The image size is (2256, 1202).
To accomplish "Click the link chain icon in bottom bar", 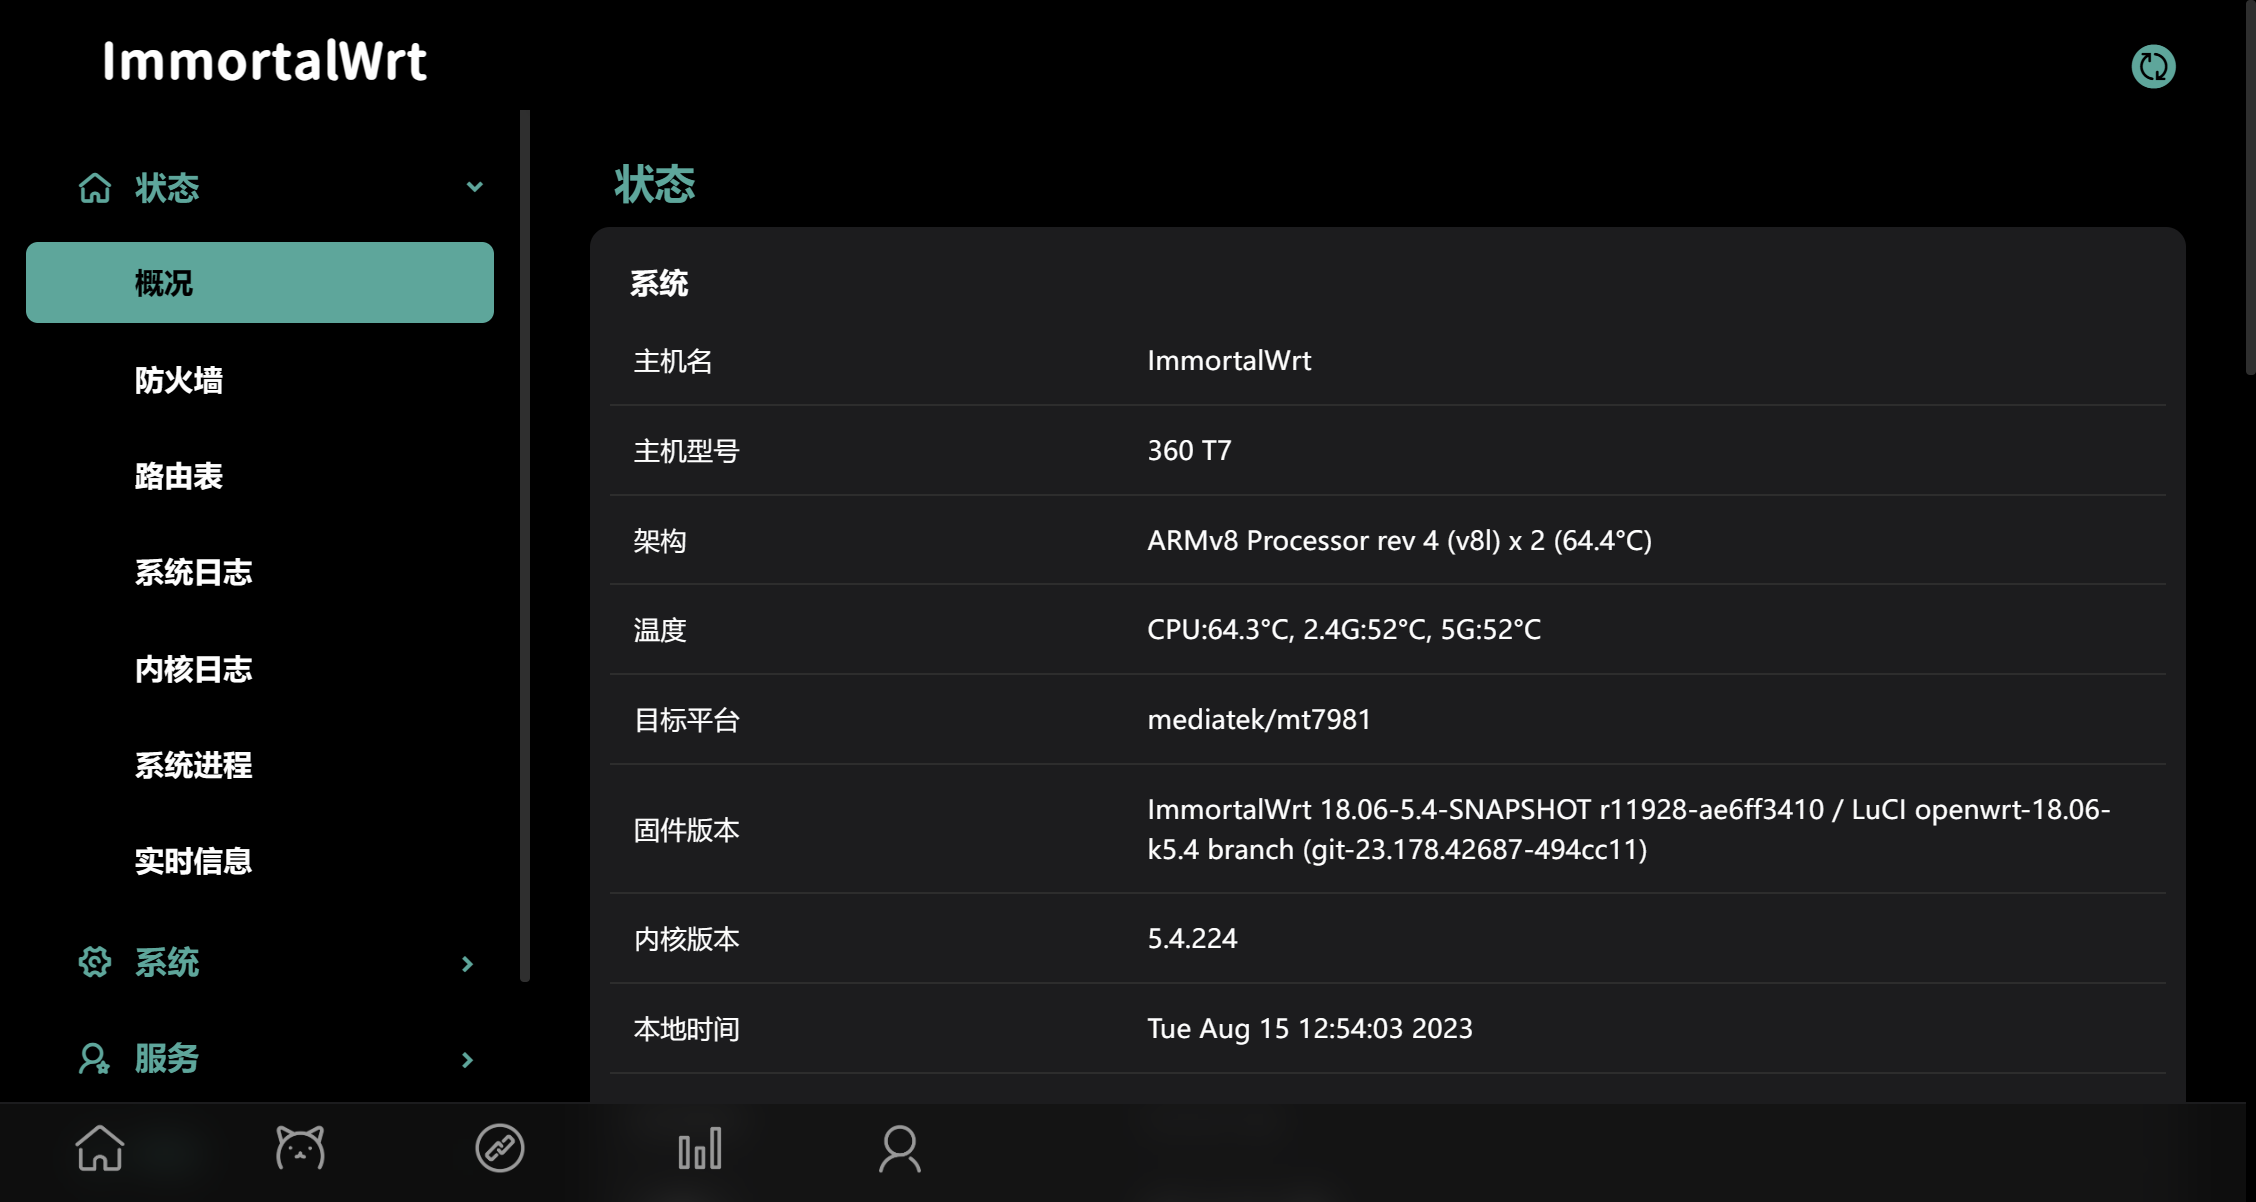I will pos(500,1148).
